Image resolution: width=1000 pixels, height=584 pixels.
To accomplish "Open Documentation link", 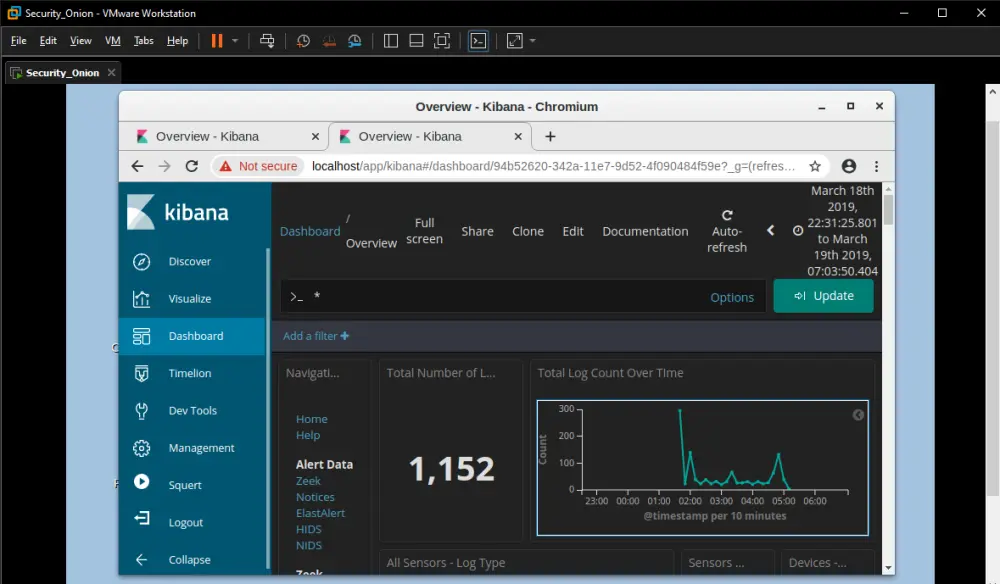I will coord(645,231).
